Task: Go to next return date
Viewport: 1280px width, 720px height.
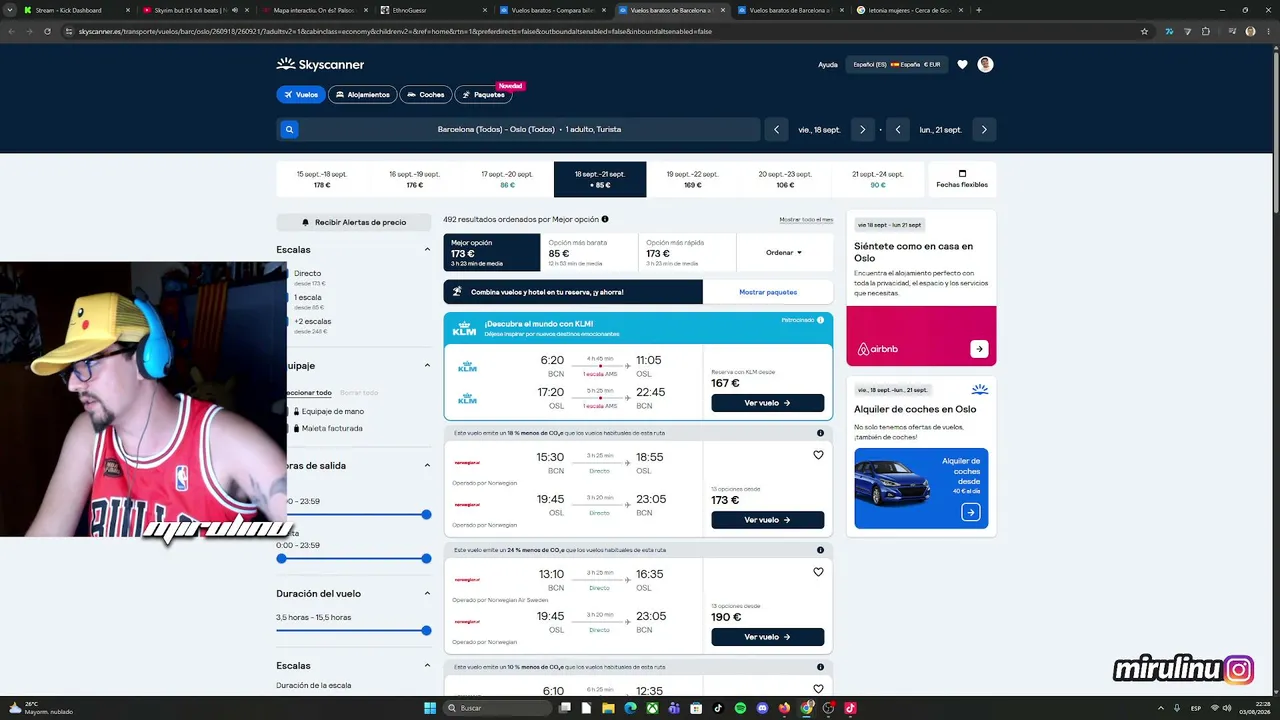Action: tap(984, 129)
